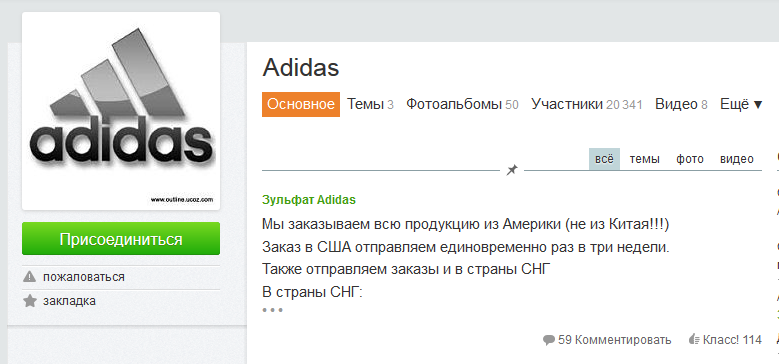Click the pin icon above the post
The height and width of the screenshot is (364, 779).
pyautogui.click(x=512, y=170)
